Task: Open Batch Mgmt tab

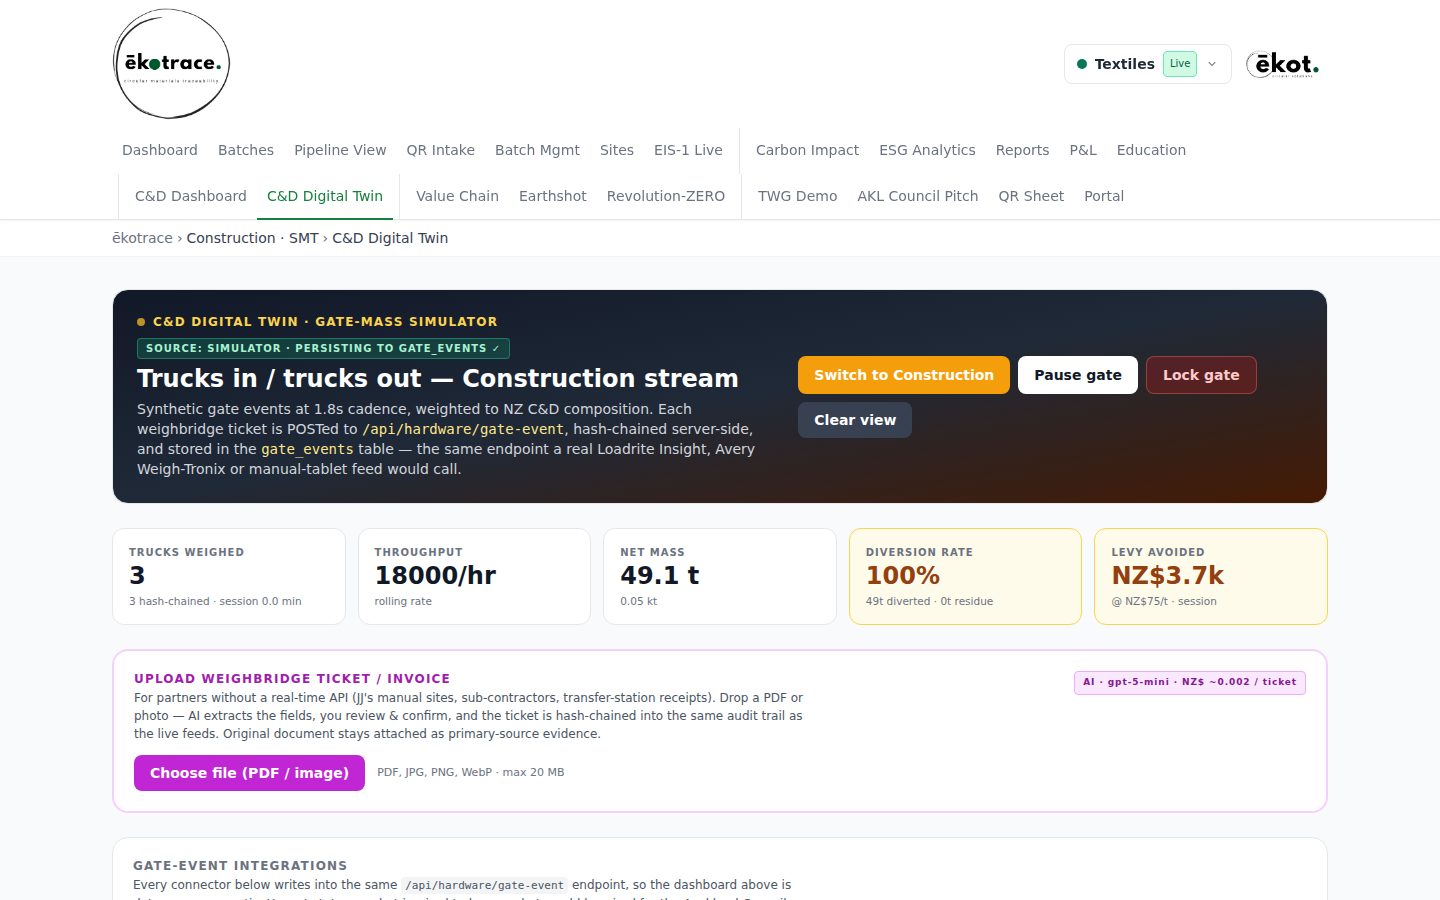Action: (537, 150)
